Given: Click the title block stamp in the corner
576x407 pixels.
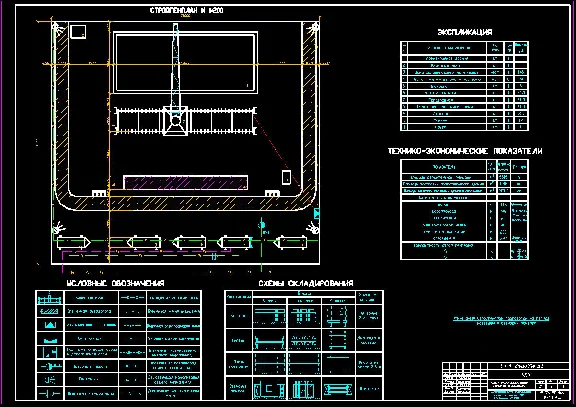Looking at the screenshot, I should pyautogui.click(x=505, y=381).
